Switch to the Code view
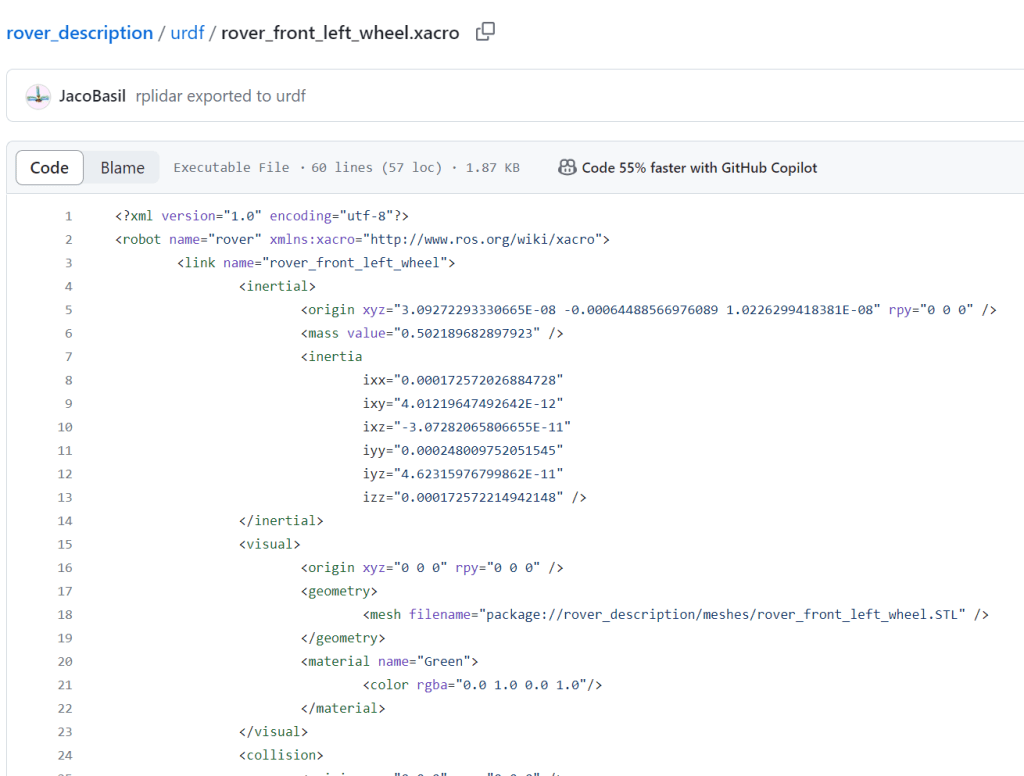Screen dimensions: 1024x776 coord(49,168)
